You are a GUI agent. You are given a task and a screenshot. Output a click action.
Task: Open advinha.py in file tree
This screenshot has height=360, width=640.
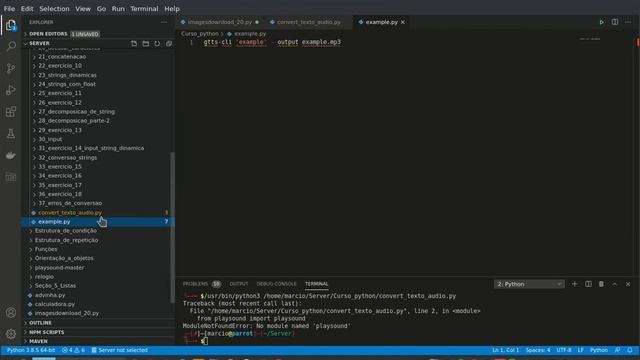pos(50,295)
